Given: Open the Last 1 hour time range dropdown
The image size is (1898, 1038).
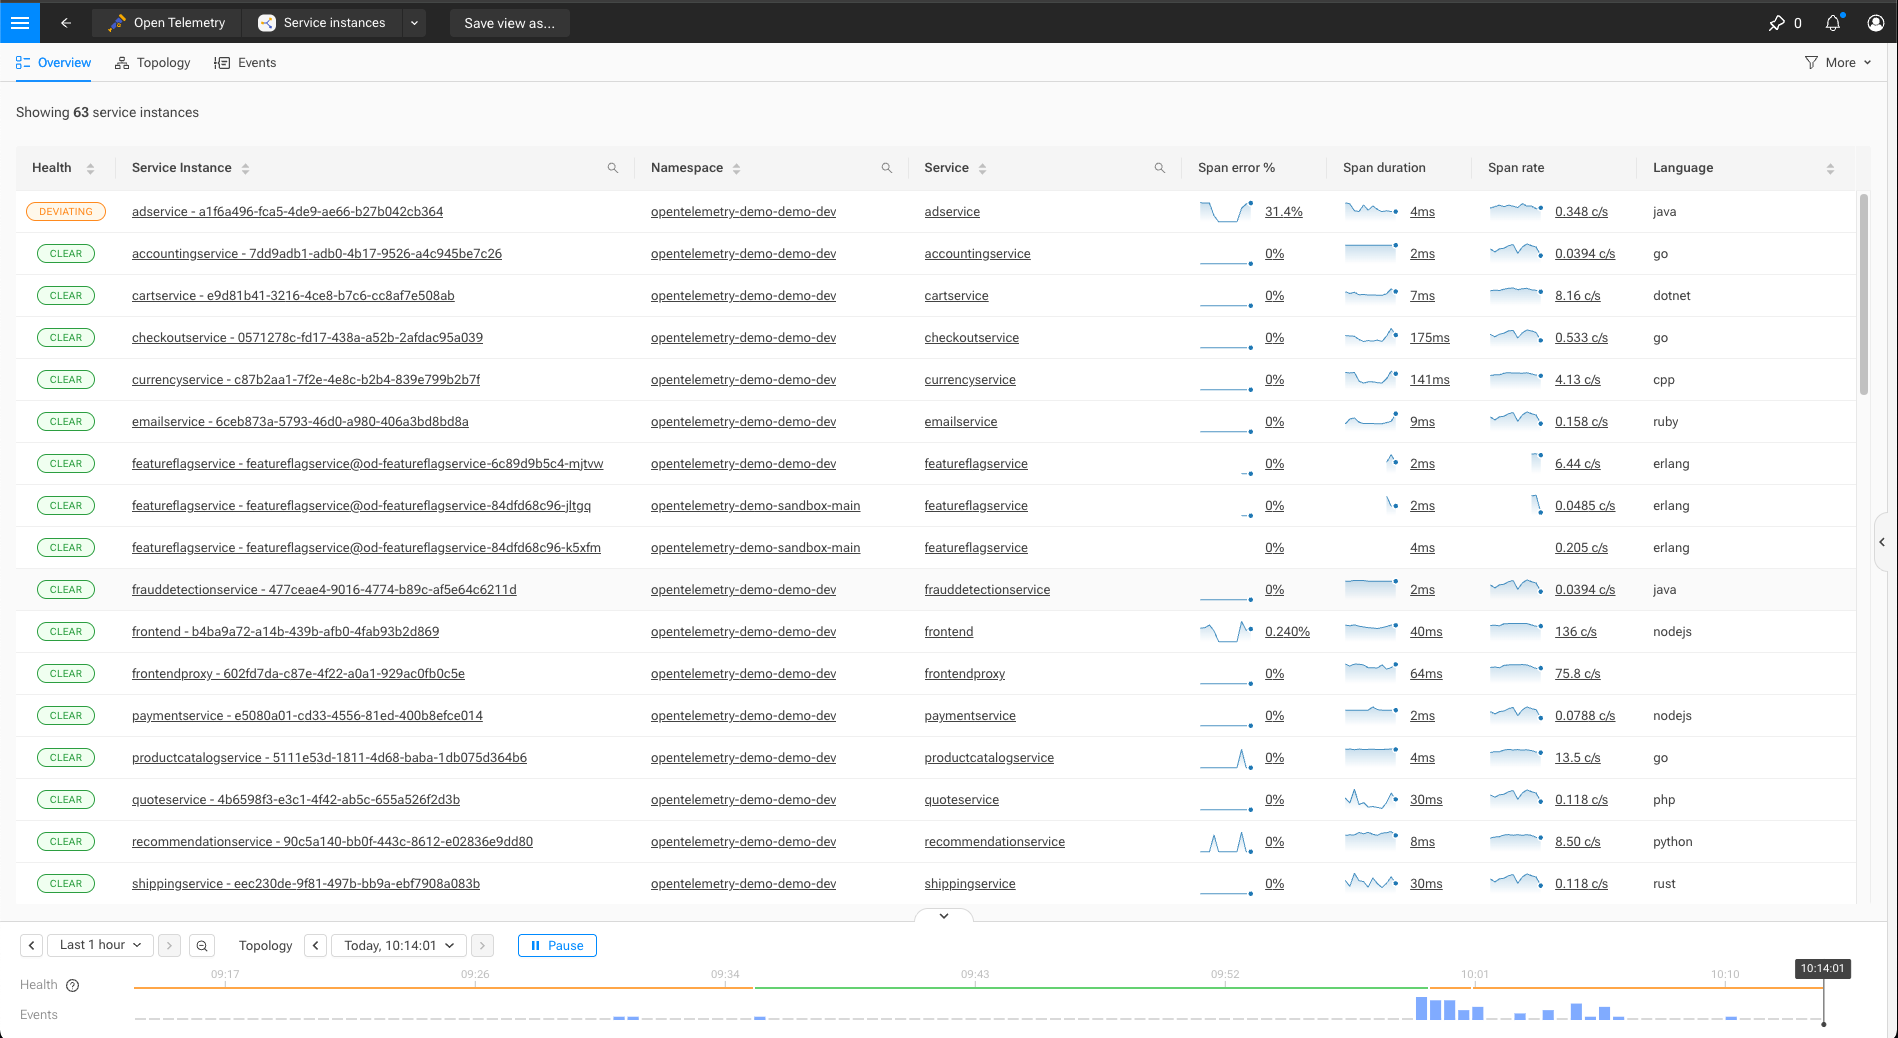Looking at the screenshot, I should pyautogui.click(x=99, y=945).
